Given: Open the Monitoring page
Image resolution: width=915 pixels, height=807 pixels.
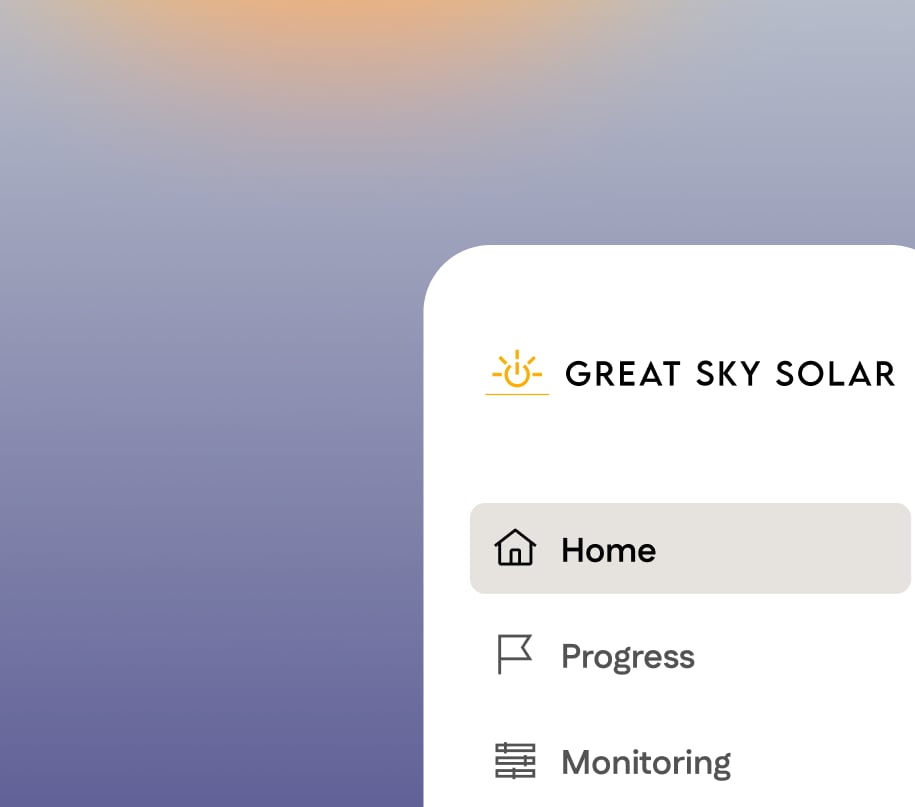Looking at the screenshot, I should 645,762.
